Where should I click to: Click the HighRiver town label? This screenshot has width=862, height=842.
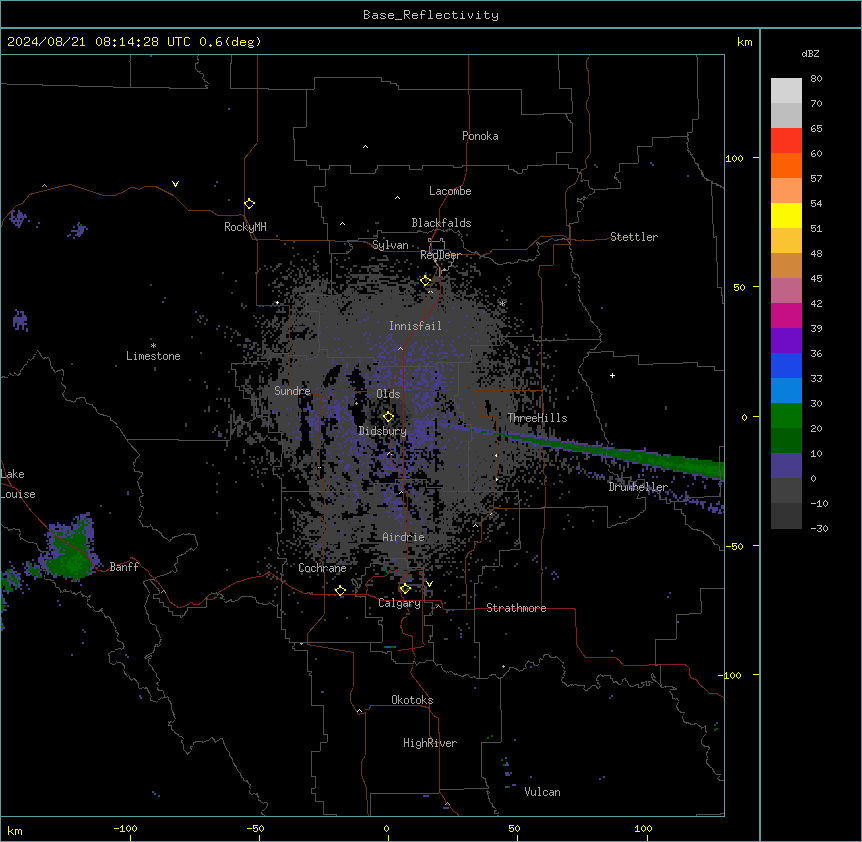coord(430,743)
